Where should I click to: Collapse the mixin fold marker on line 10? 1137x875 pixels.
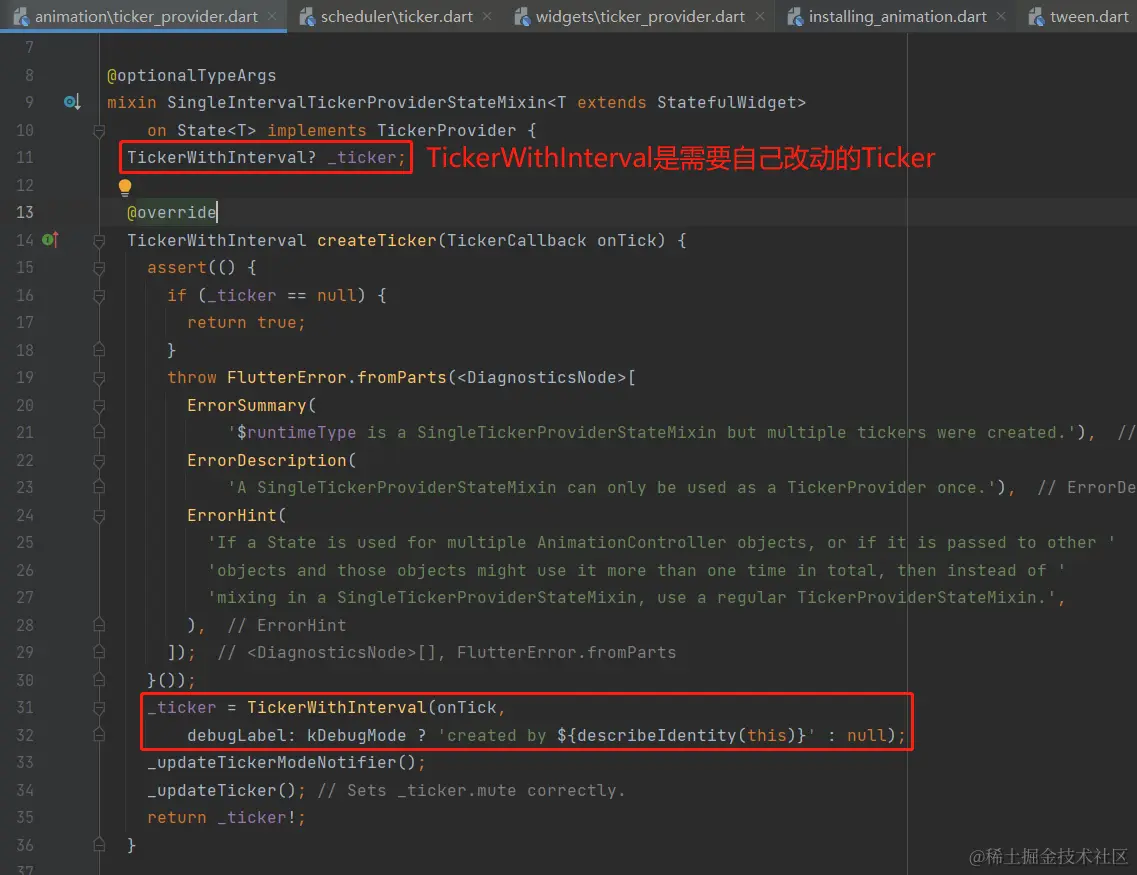99,131
